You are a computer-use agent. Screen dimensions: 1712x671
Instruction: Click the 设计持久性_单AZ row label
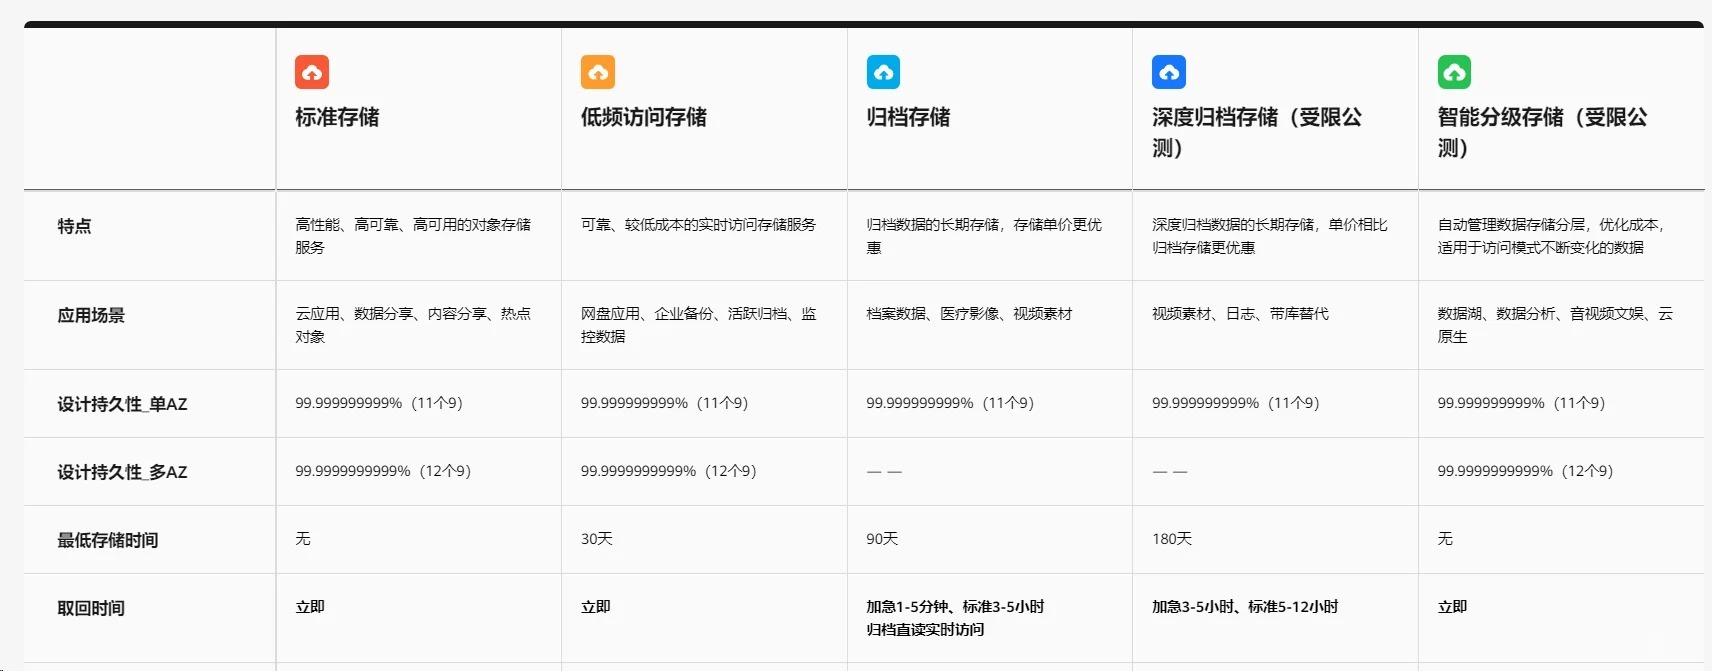(122, 404)
